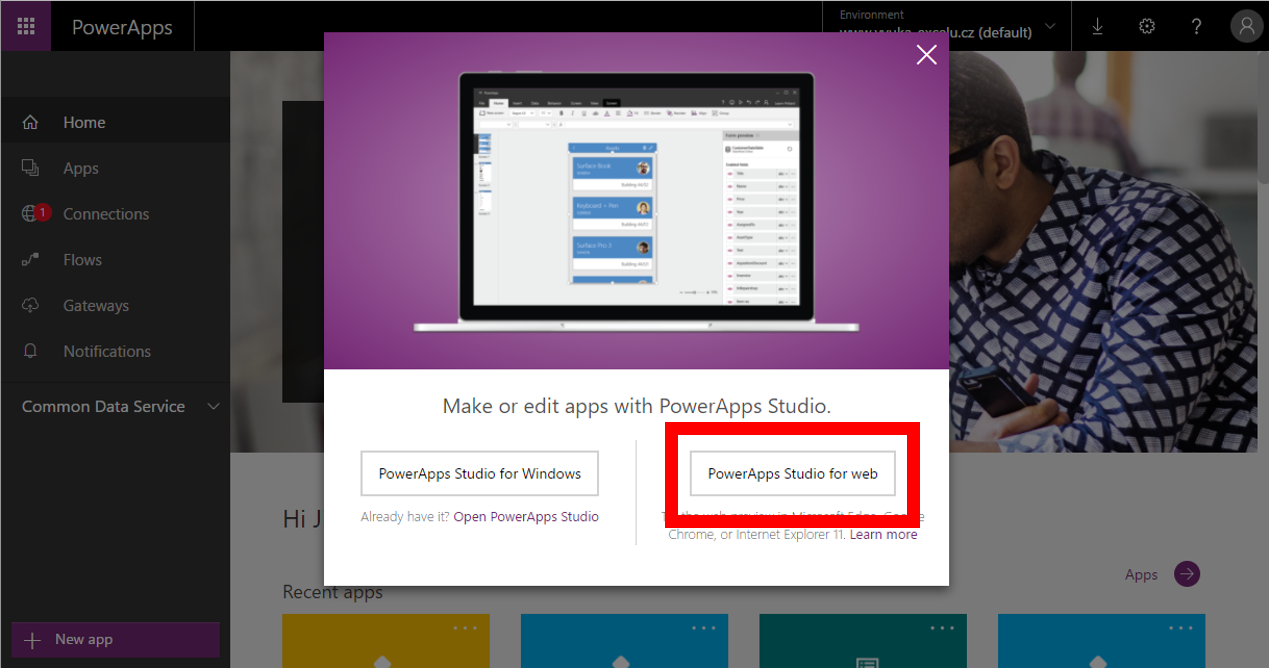This screenshot has height=668, width=1269.
Task: Open the app launcher waffle icon
Action: coord(27,27)
